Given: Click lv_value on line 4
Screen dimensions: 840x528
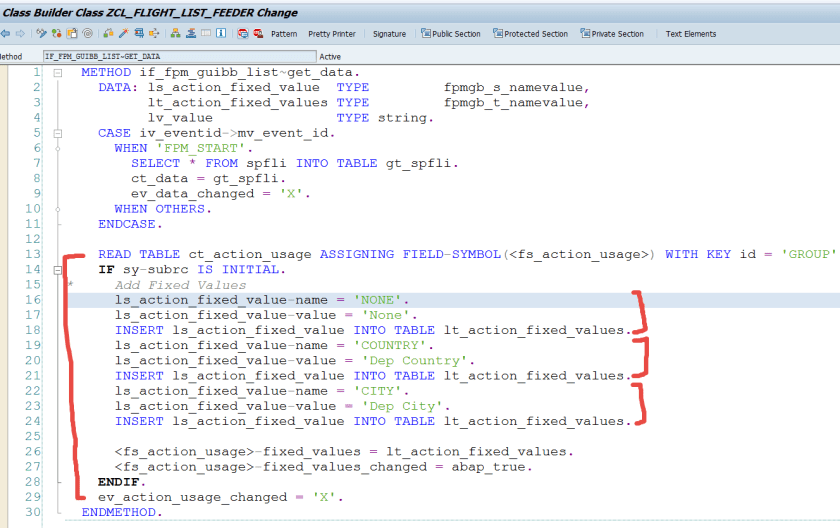Looking at the screenshot, I should [180, 118].
